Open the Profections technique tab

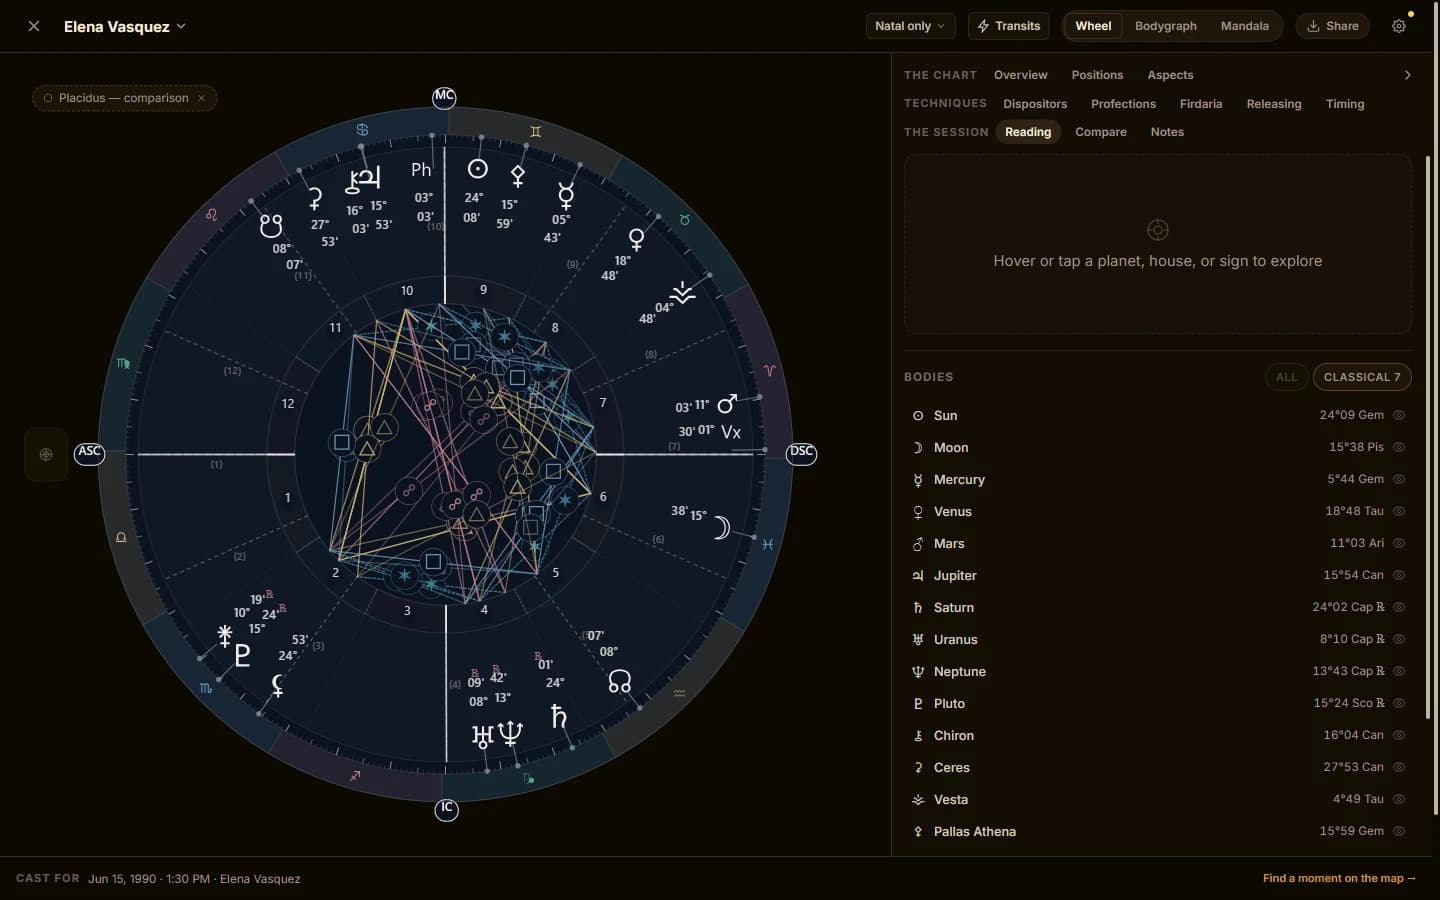[x=1123, y=104]
